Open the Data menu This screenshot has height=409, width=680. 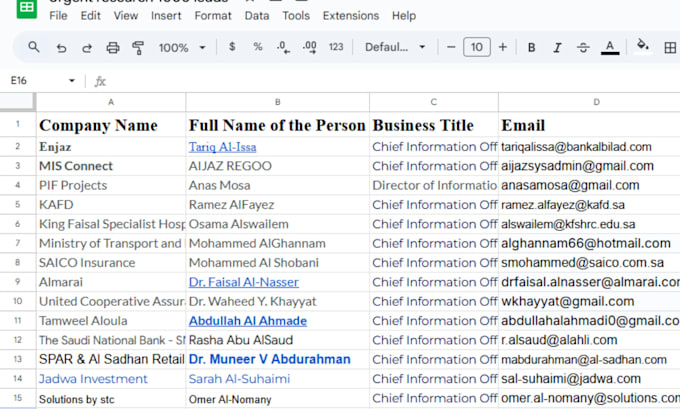(x=257, y=16)
